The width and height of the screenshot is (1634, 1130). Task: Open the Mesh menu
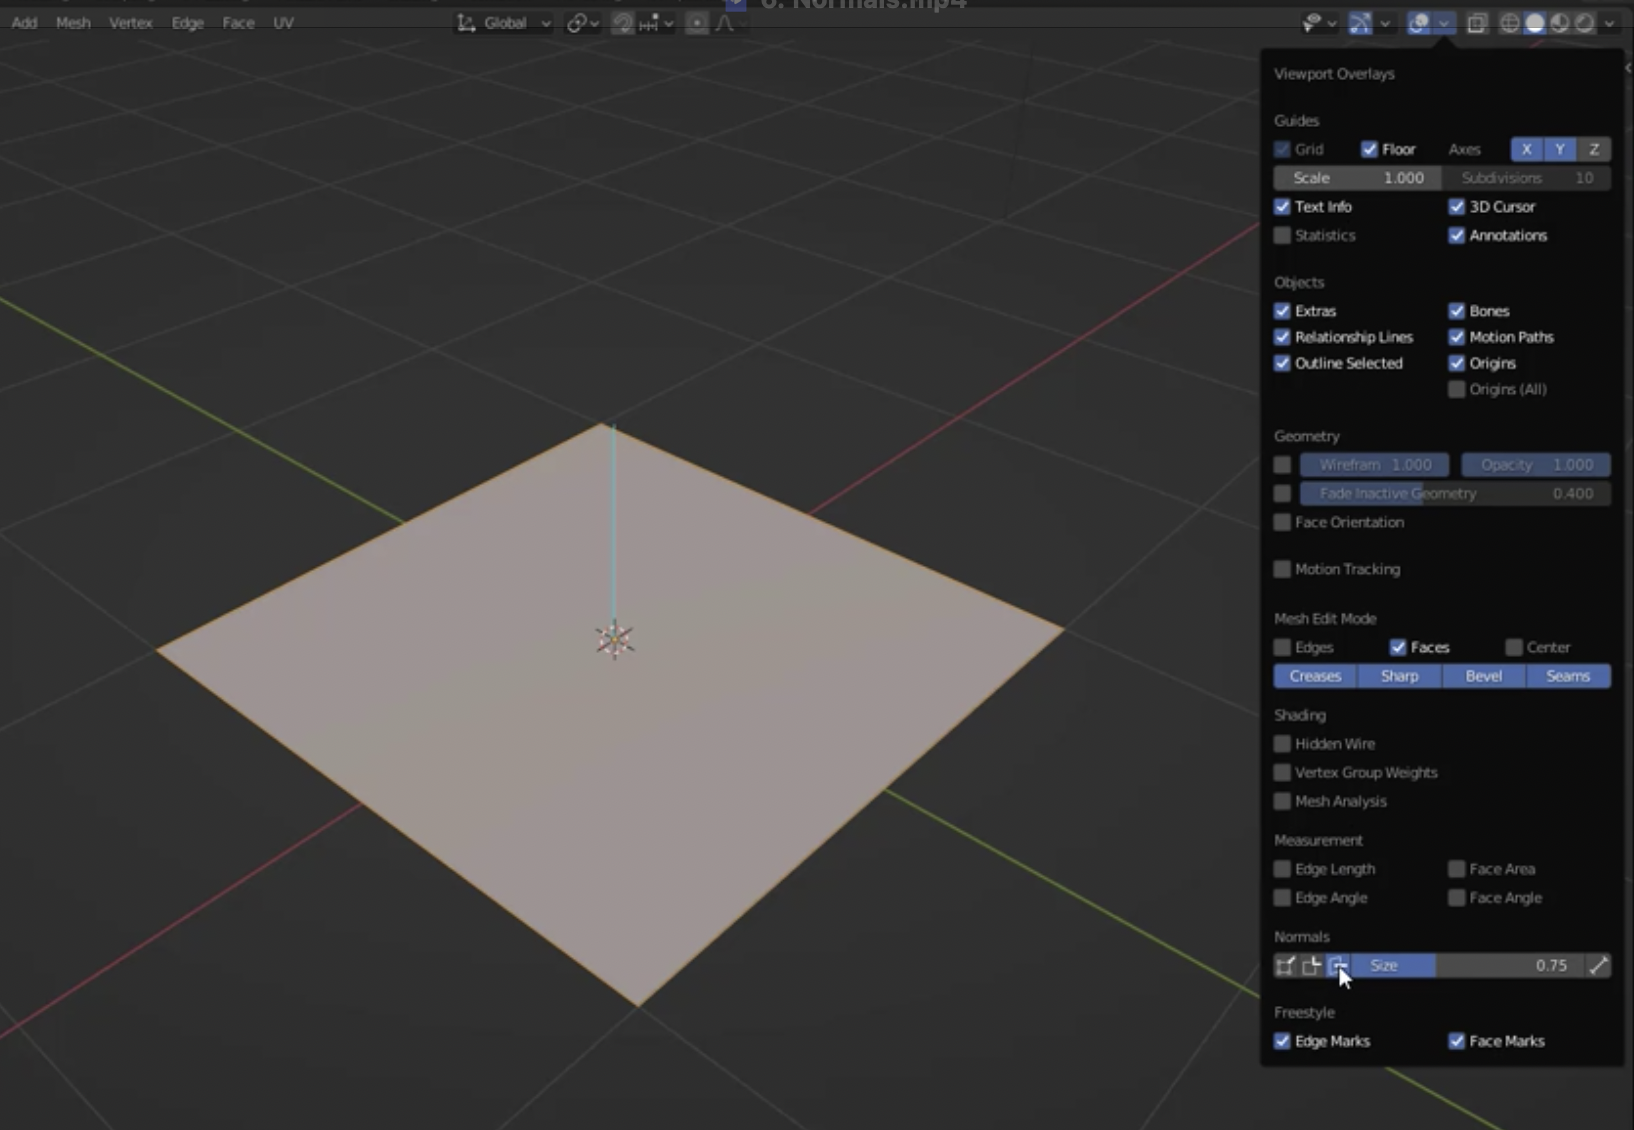click(73, 23)
